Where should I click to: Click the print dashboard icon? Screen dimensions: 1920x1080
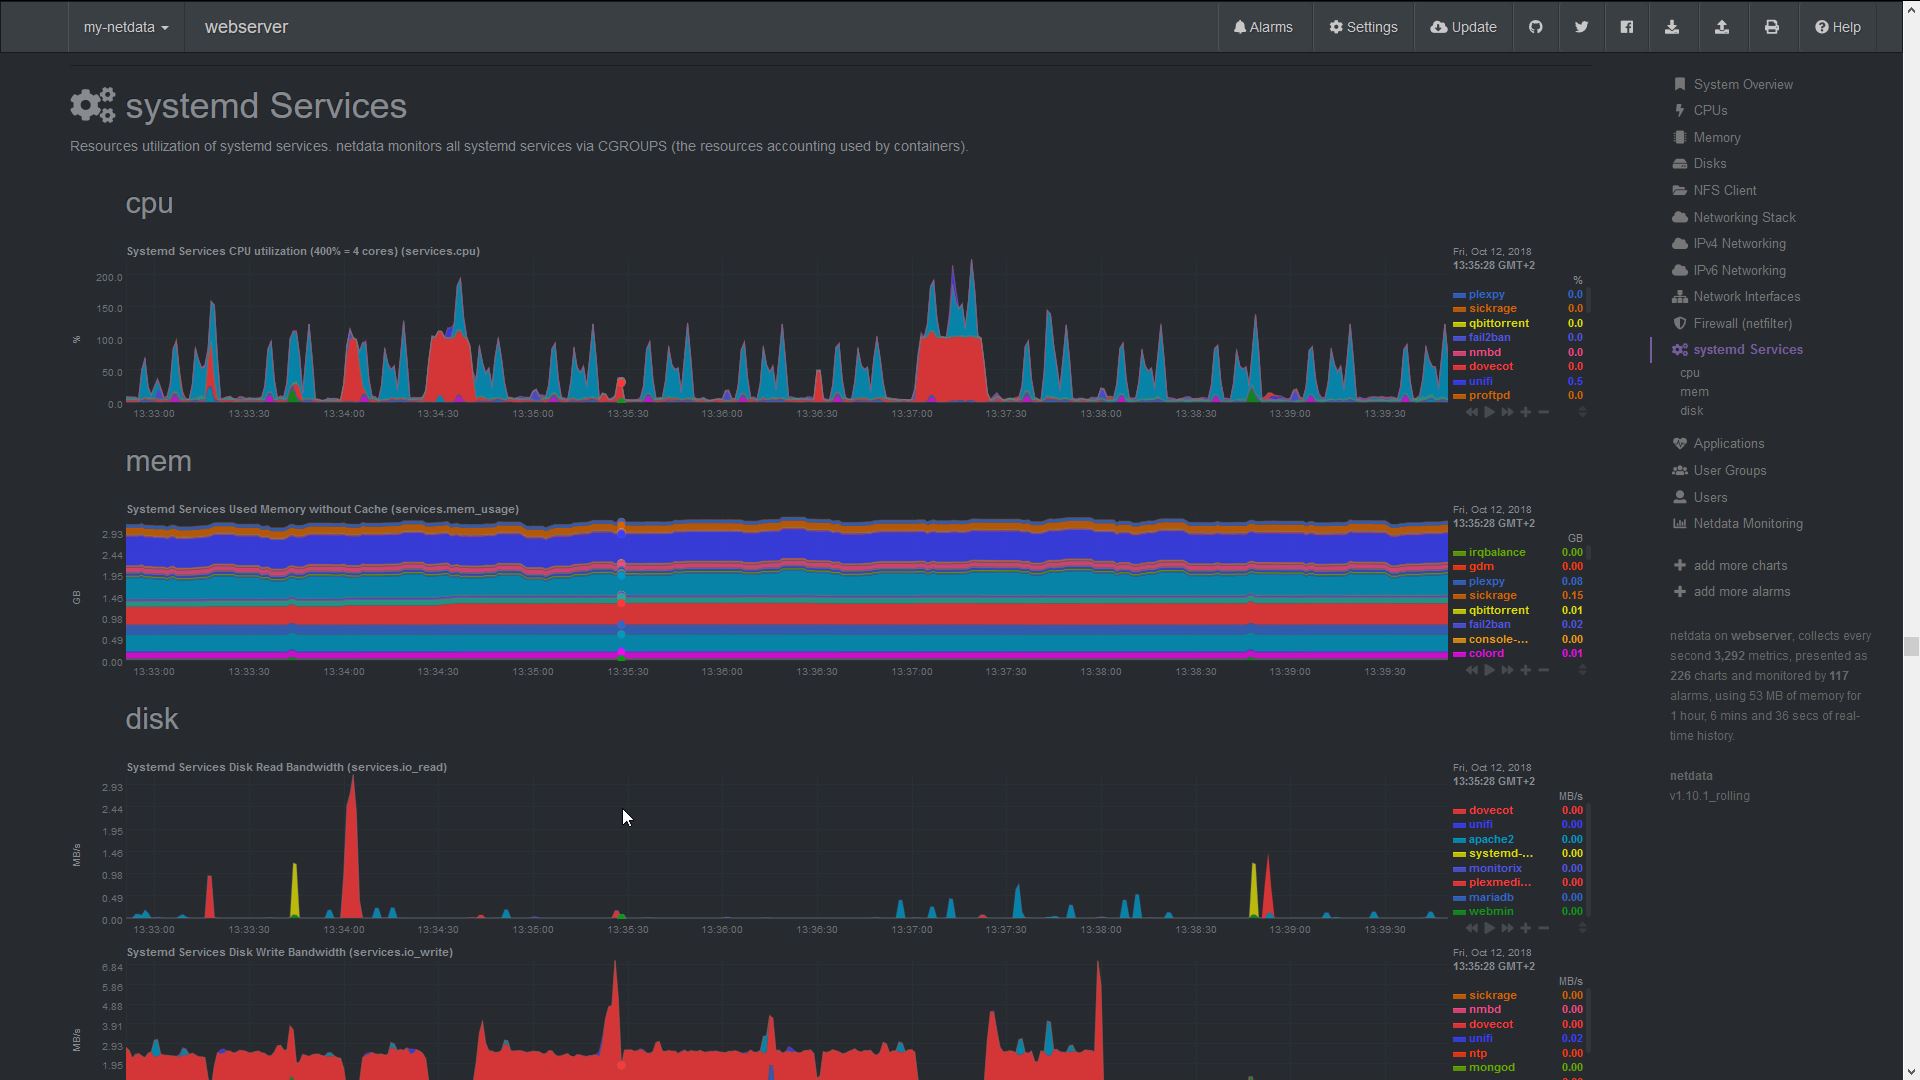tap(1771, 27)
